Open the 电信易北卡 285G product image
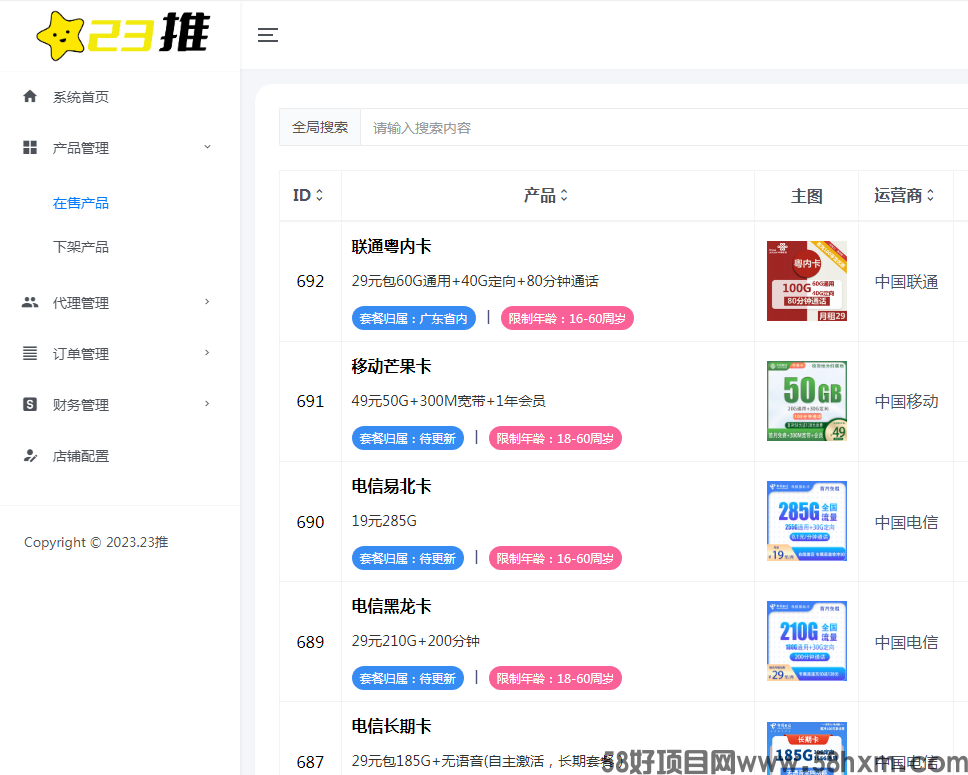The height and width of the screenshot is (775, 968). [806, 521]
